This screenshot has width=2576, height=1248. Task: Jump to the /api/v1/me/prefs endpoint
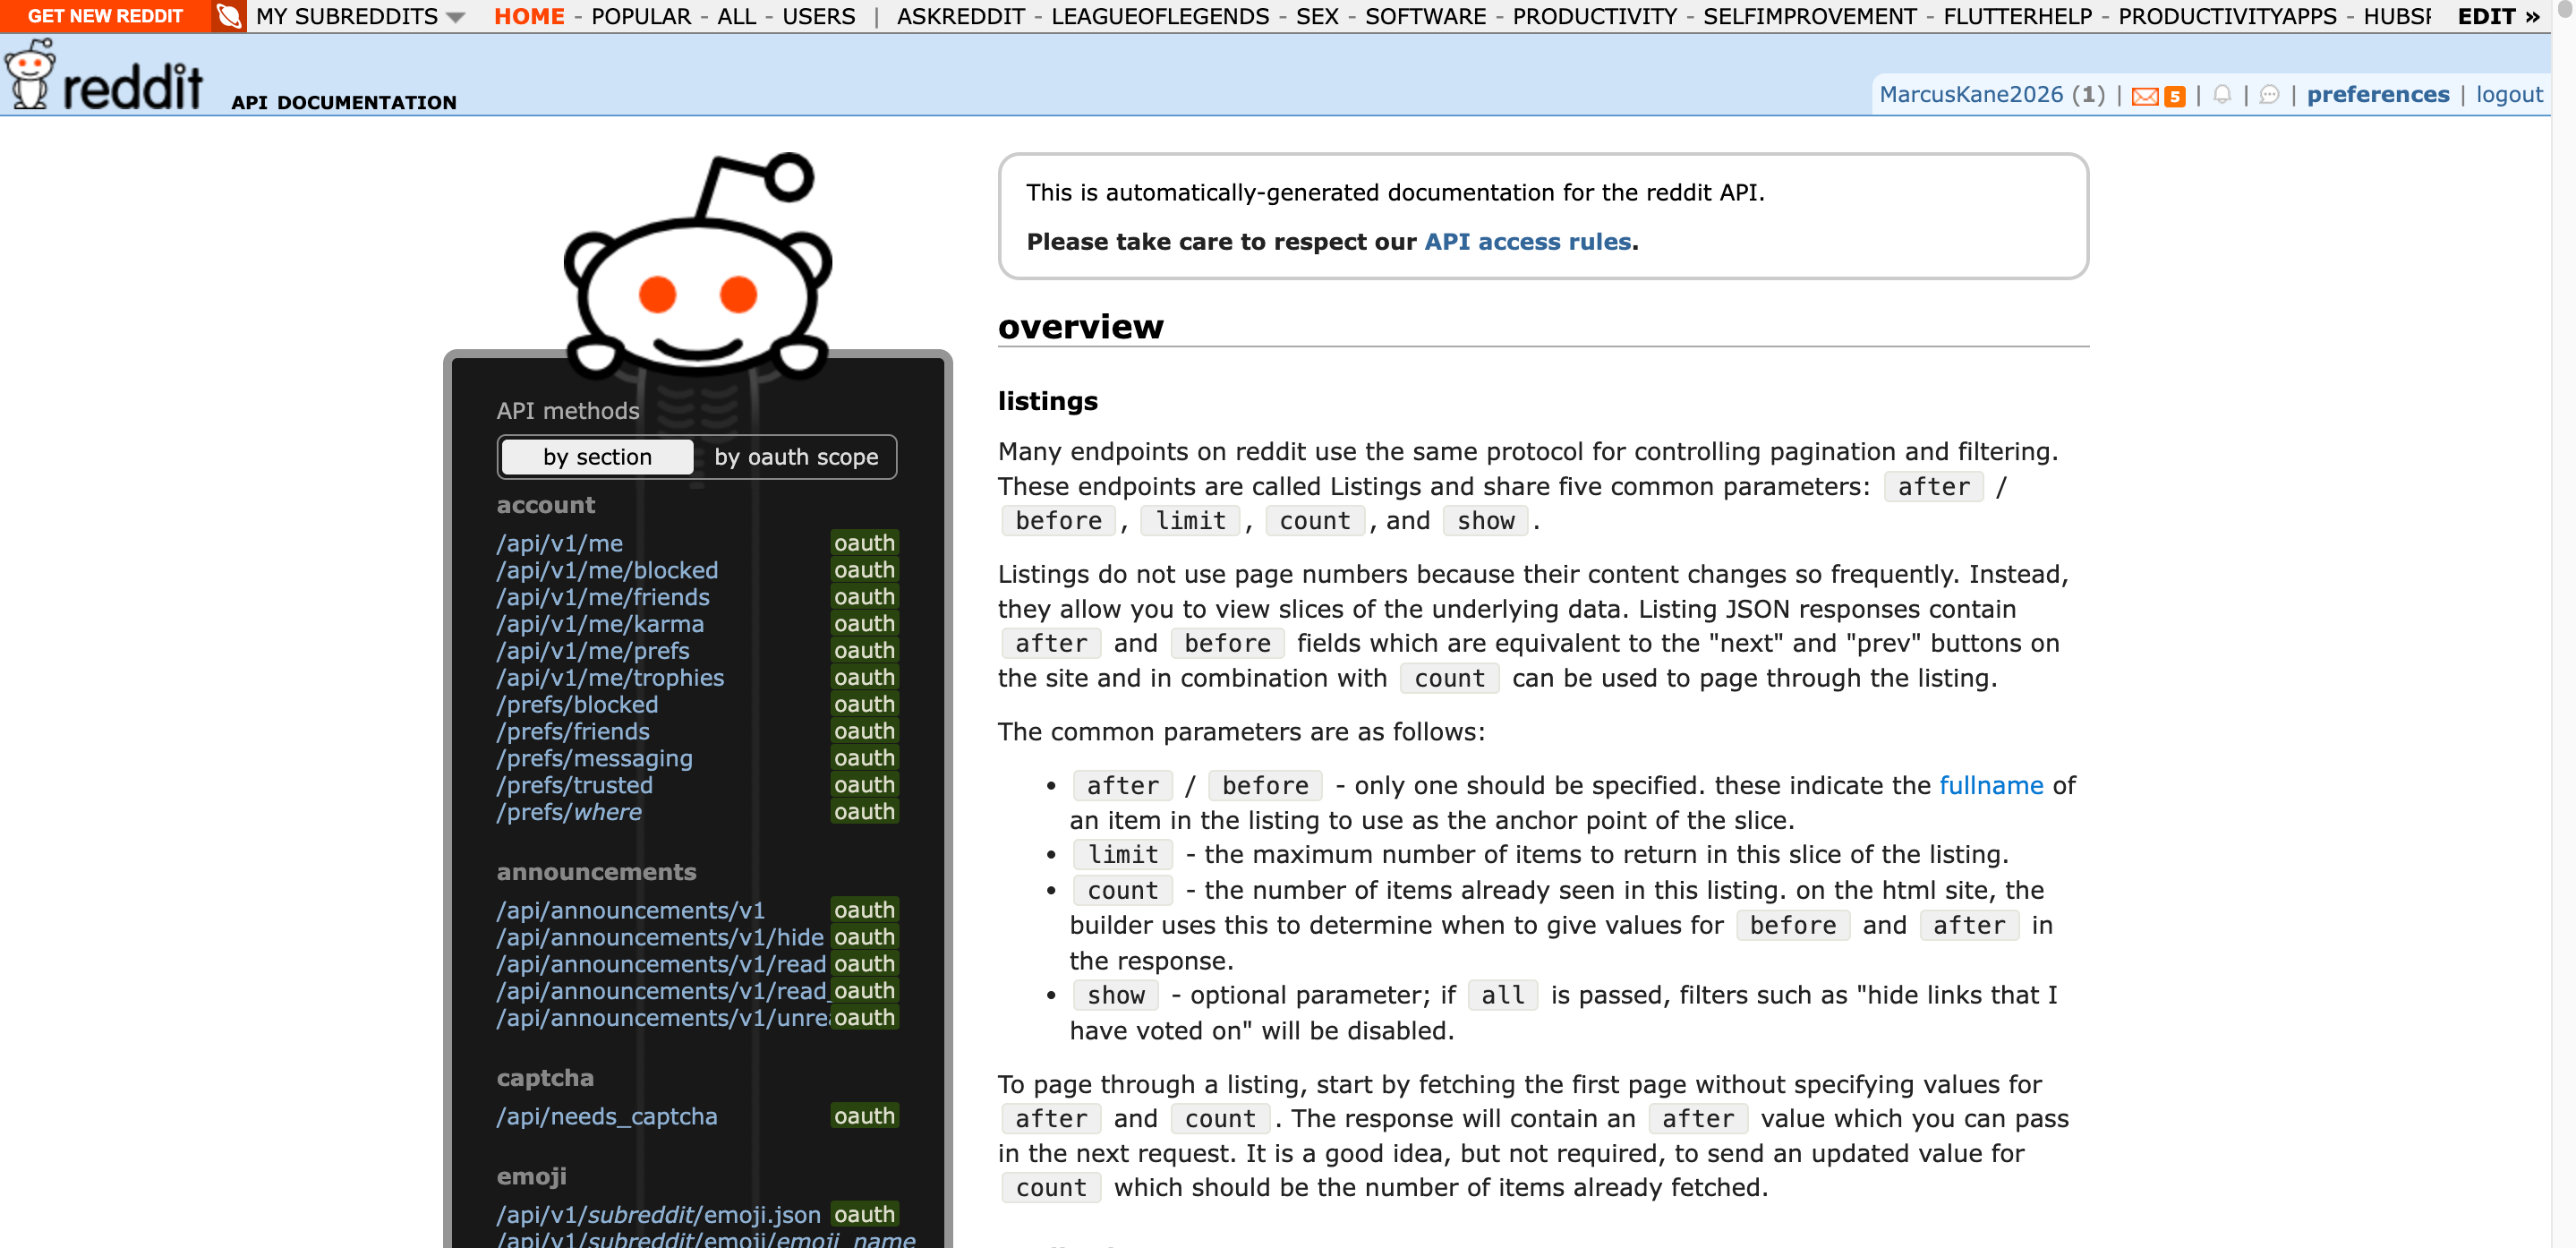593,651
